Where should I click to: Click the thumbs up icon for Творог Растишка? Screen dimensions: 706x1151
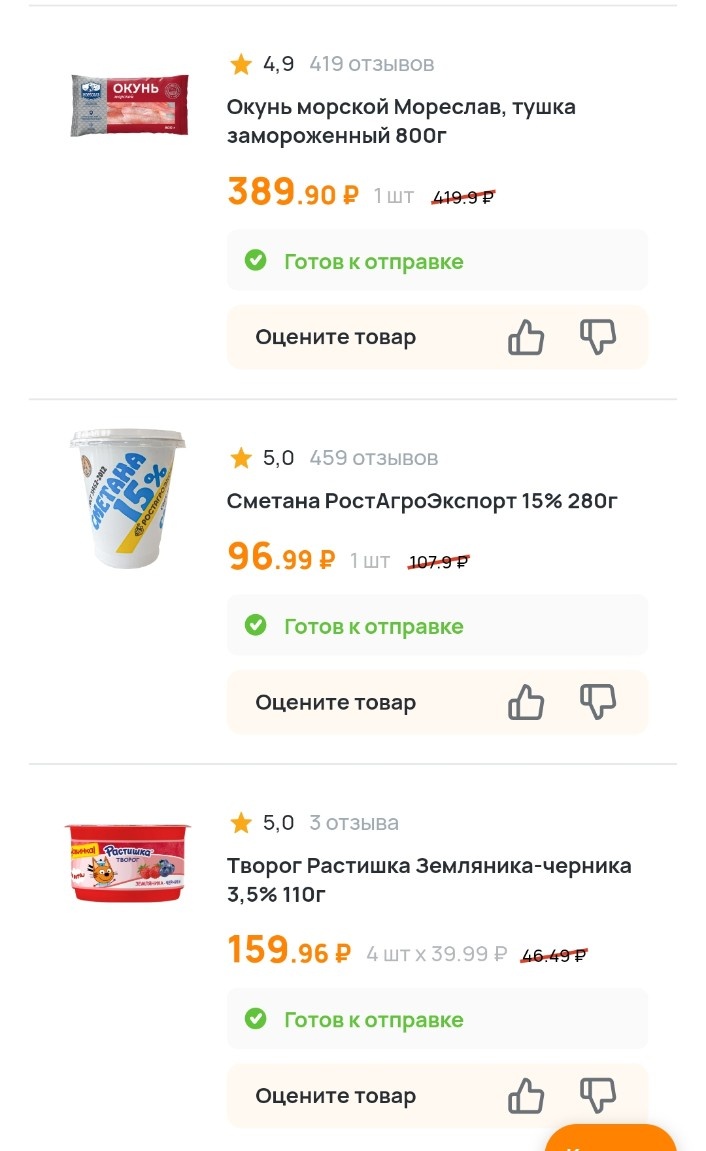click(x=525, y=1096)
